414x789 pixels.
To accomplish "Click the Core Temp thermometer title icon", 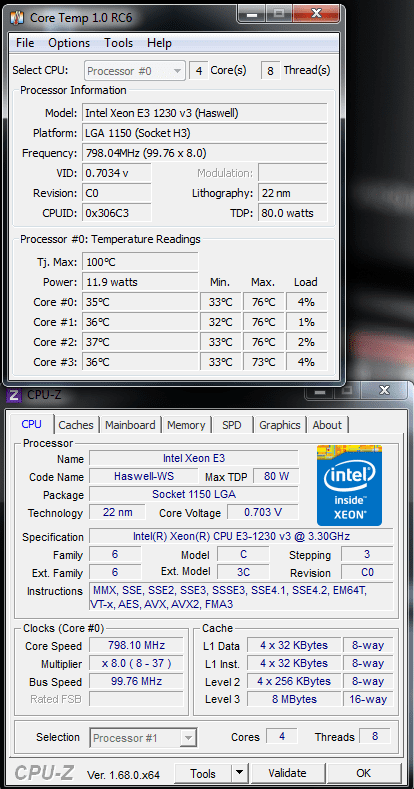I will point(18,17).
